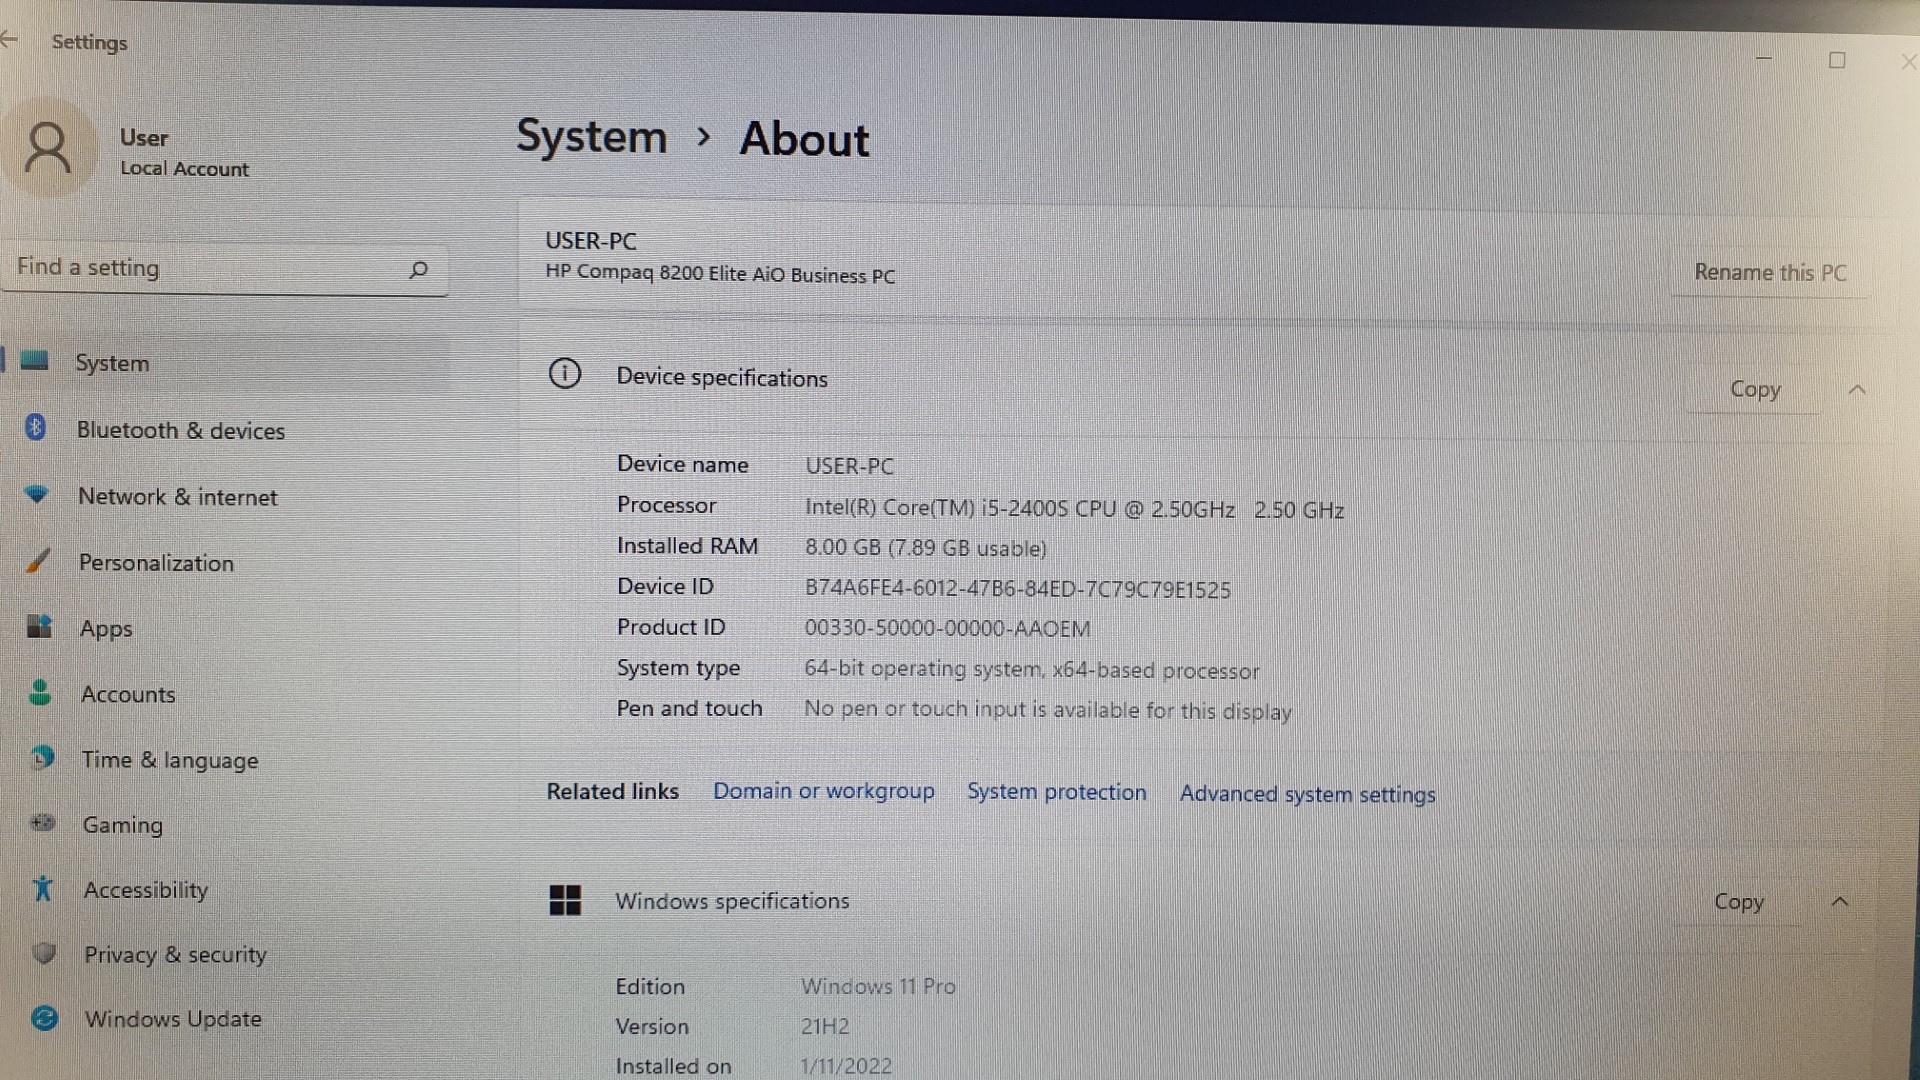
Task: Select System label in sidebar
Action: coord(112,363)
